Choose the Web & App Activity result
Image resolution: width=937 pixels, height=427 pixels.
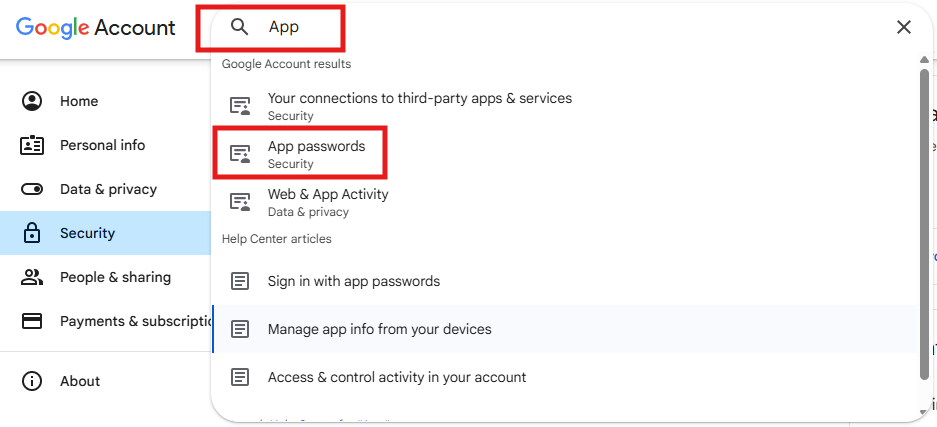click(x=328, y=201)
